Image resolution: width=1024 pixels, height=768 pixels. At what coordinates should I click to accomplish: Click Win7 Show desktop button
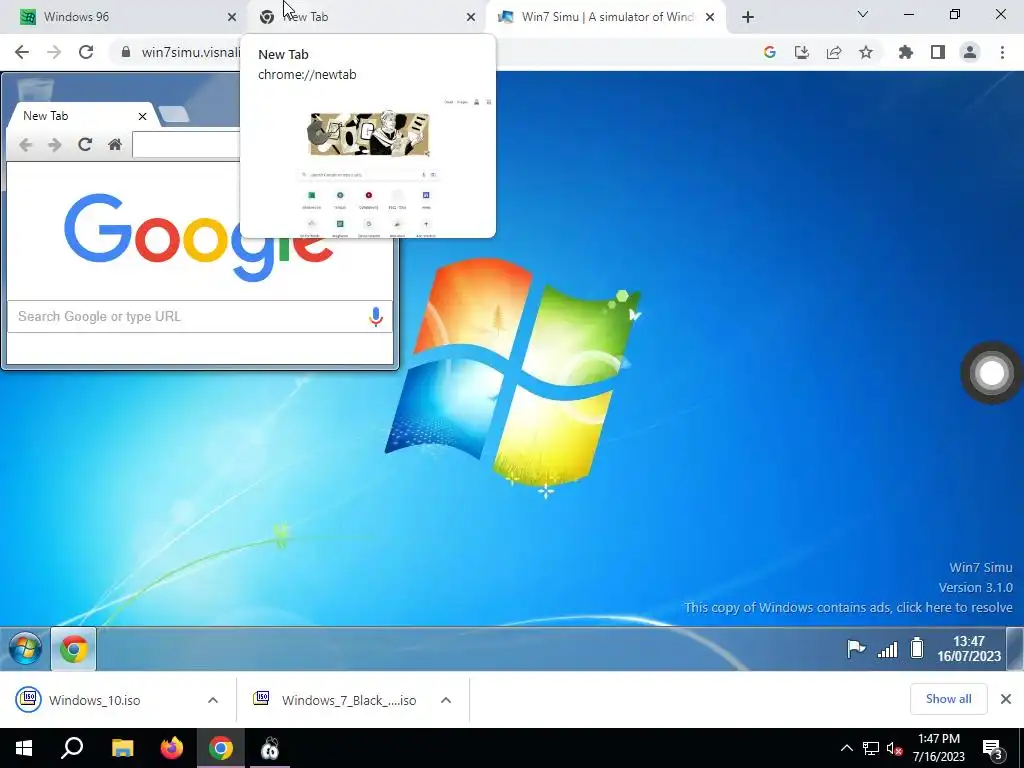pyautogui.click(x=1015, y=648)
